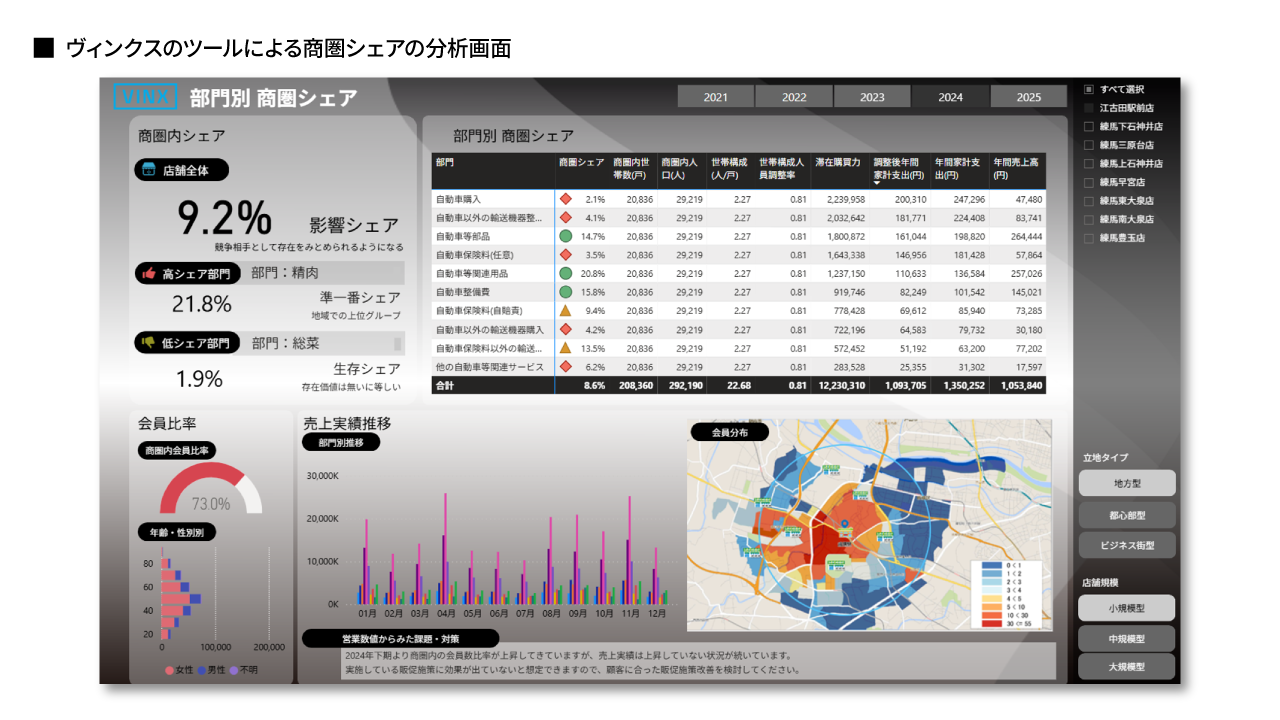Click the thumbs-down icon for 低シェア部門
The image size is (1280, 720).
pos(149,343)
